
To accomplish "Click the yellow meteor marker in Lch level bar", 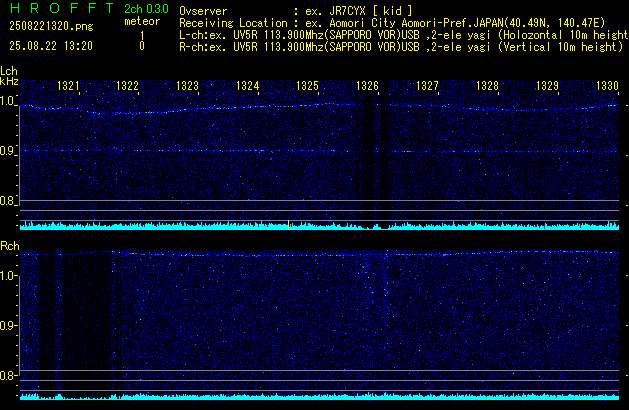I will click(288, 225).
